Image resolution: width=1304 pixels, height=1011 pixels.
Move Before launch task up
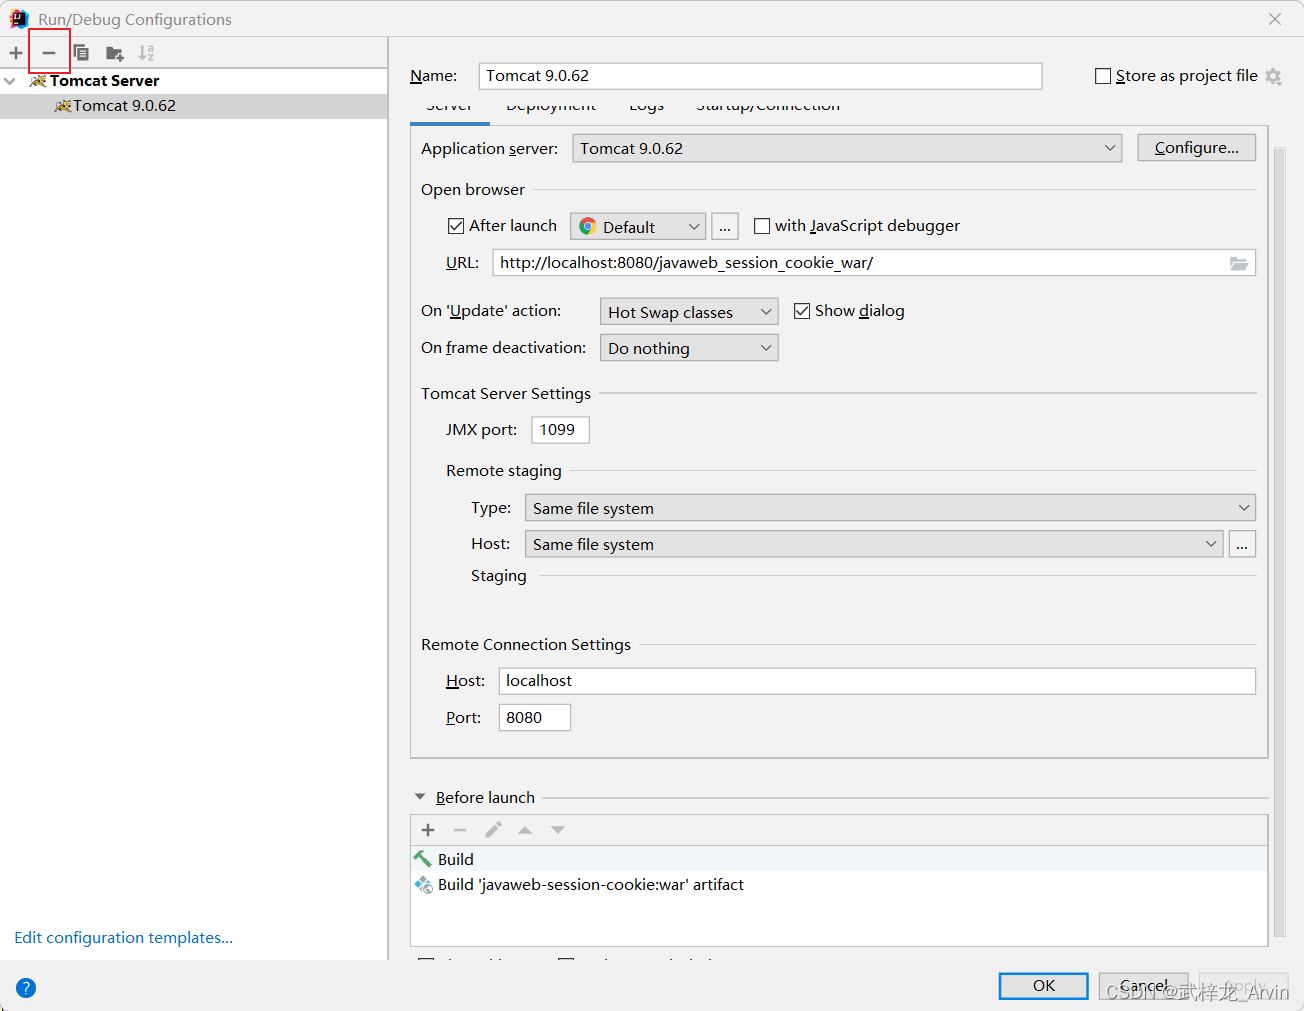525,830
